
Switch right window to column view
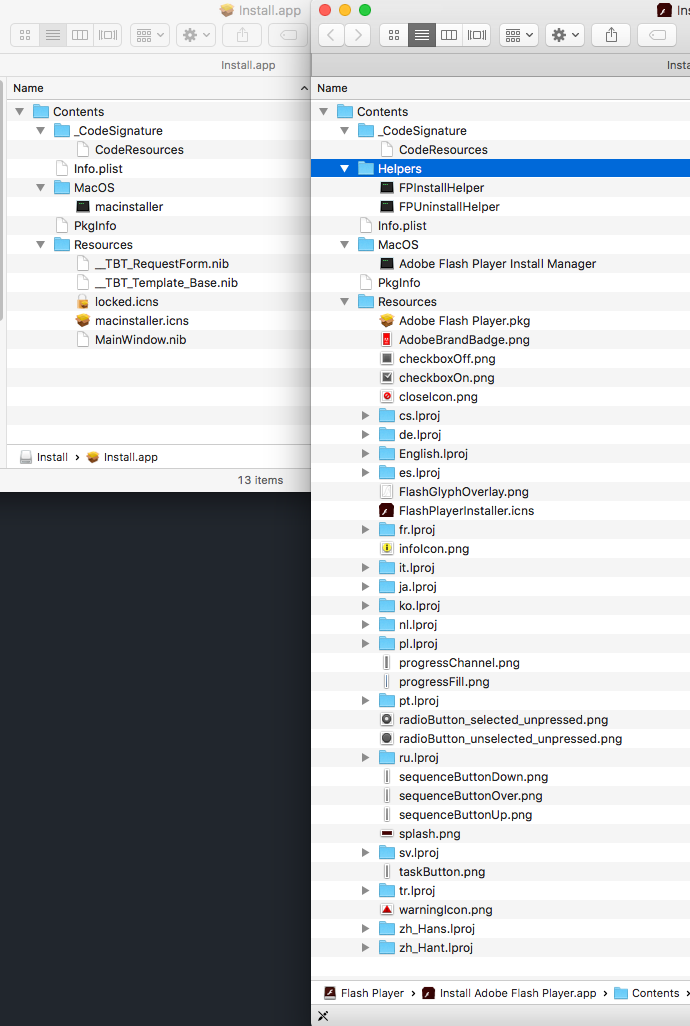[x=449, y=35]
